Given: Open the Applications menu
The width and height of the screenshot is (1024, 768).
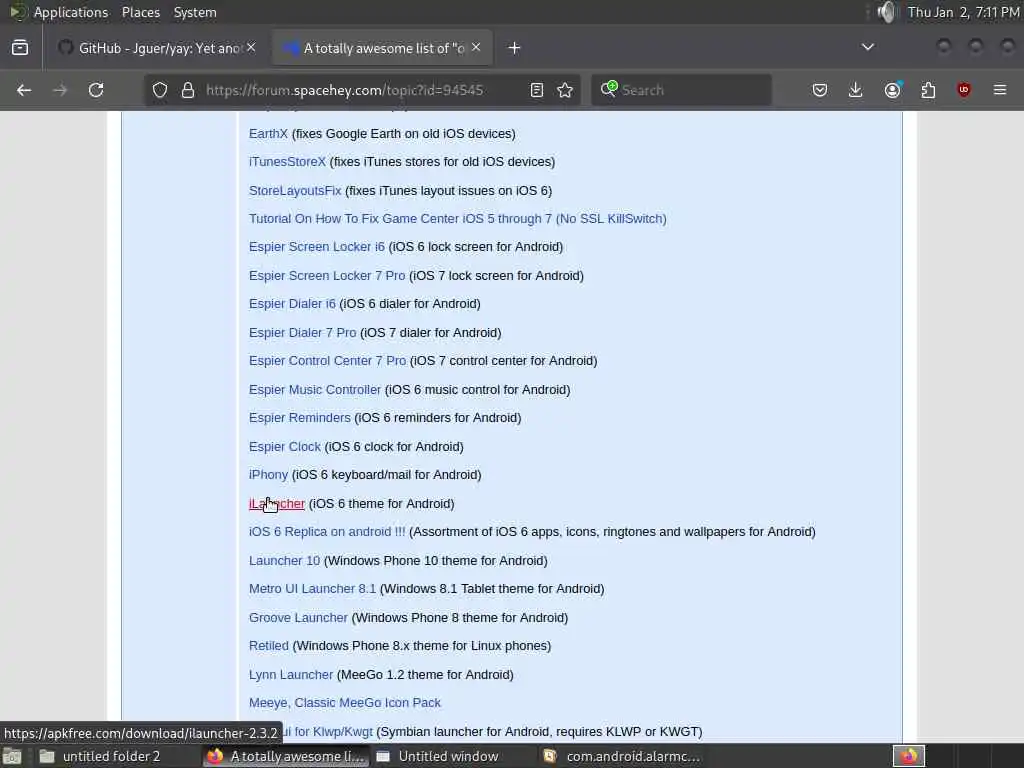Looking at the screenshot, I should pos(71,12).
